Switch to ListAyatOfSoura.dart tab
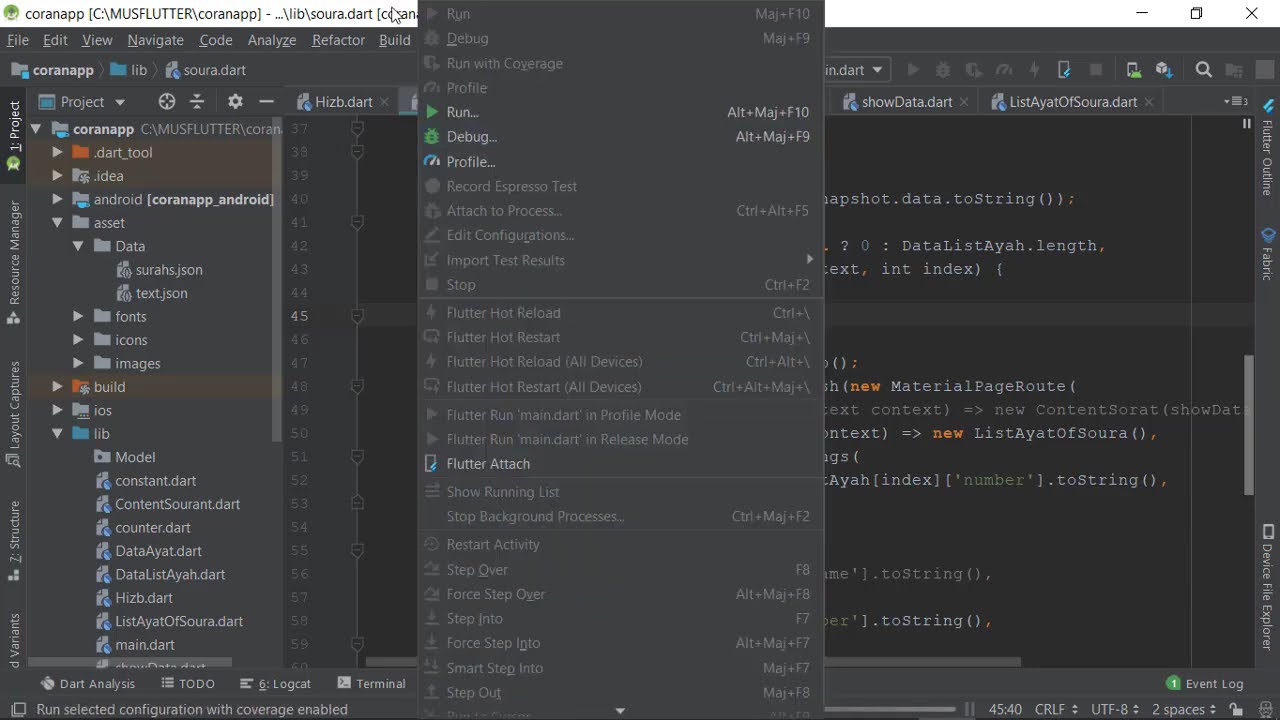 tap(1072, 102)
